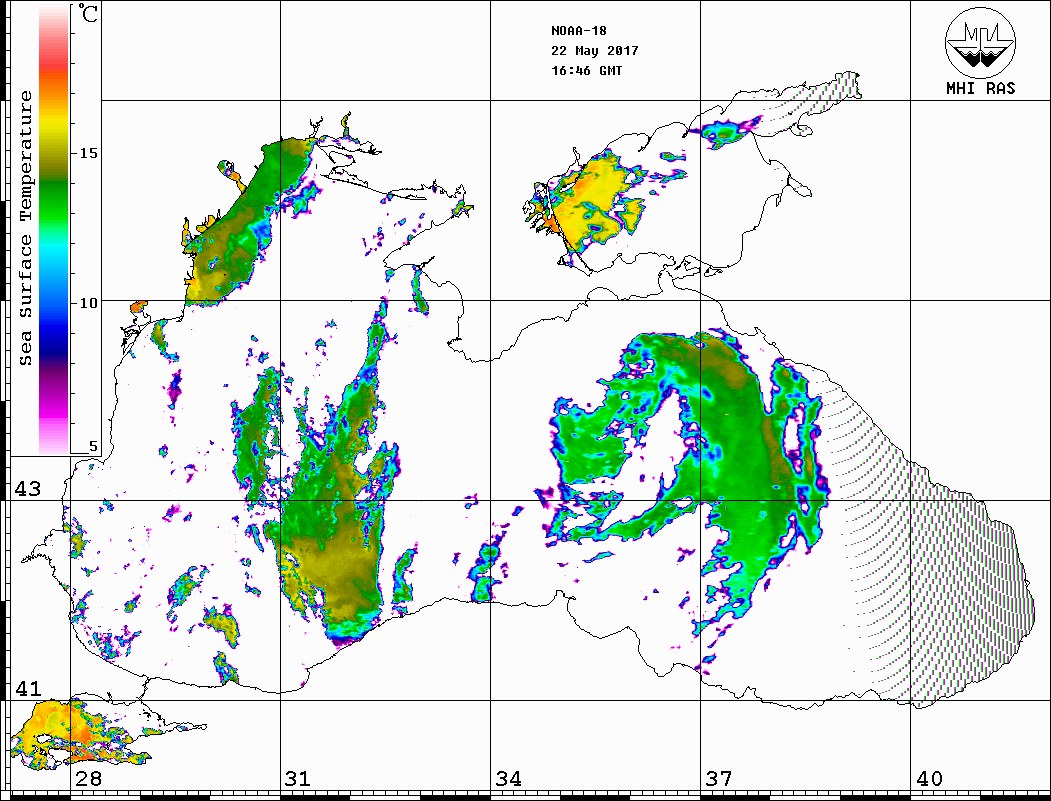This screenshot has height=801, width=1051.
Task: Click the latitude 43 axis label
Action: [x=27, y=489]
